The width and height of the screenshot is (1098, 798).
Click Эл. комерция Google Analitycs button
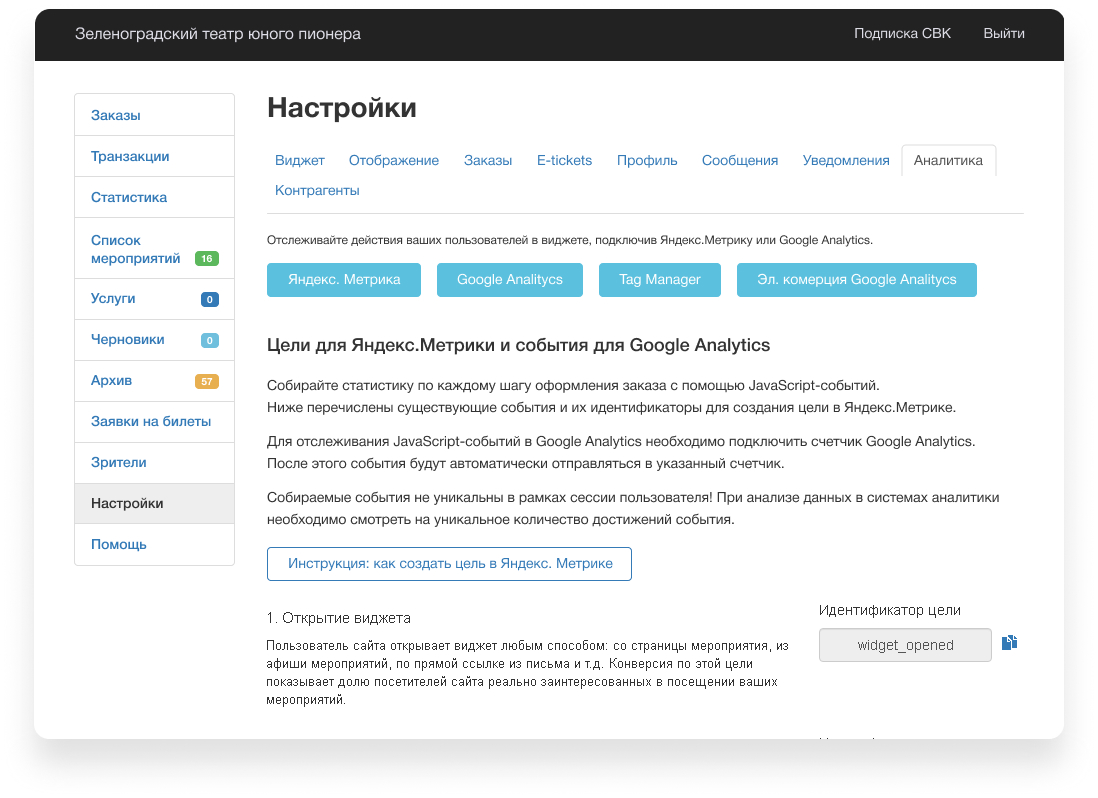pos(856,279)
